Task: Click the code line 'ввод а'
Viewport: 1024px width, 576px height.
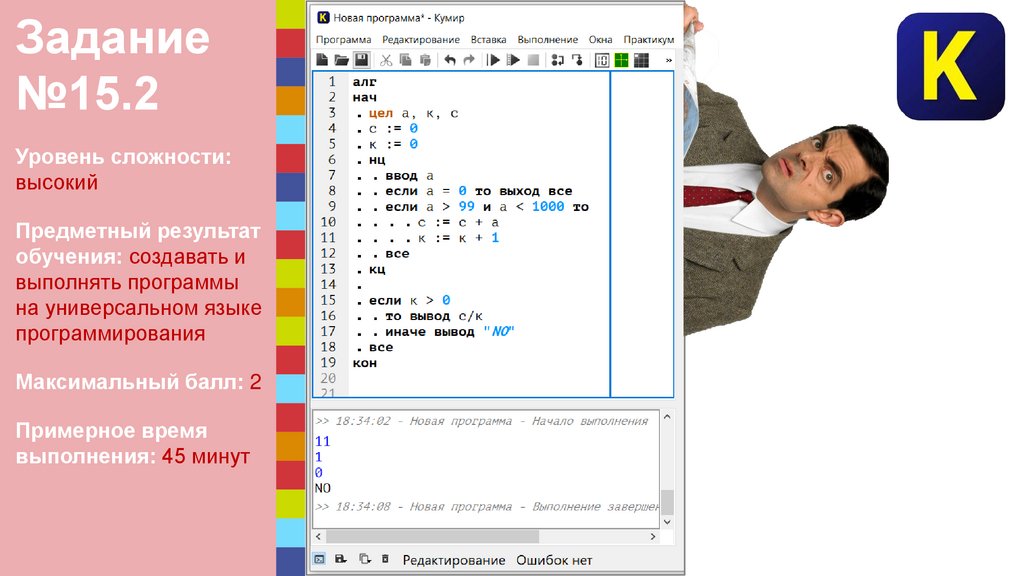Action: [409, 176]
